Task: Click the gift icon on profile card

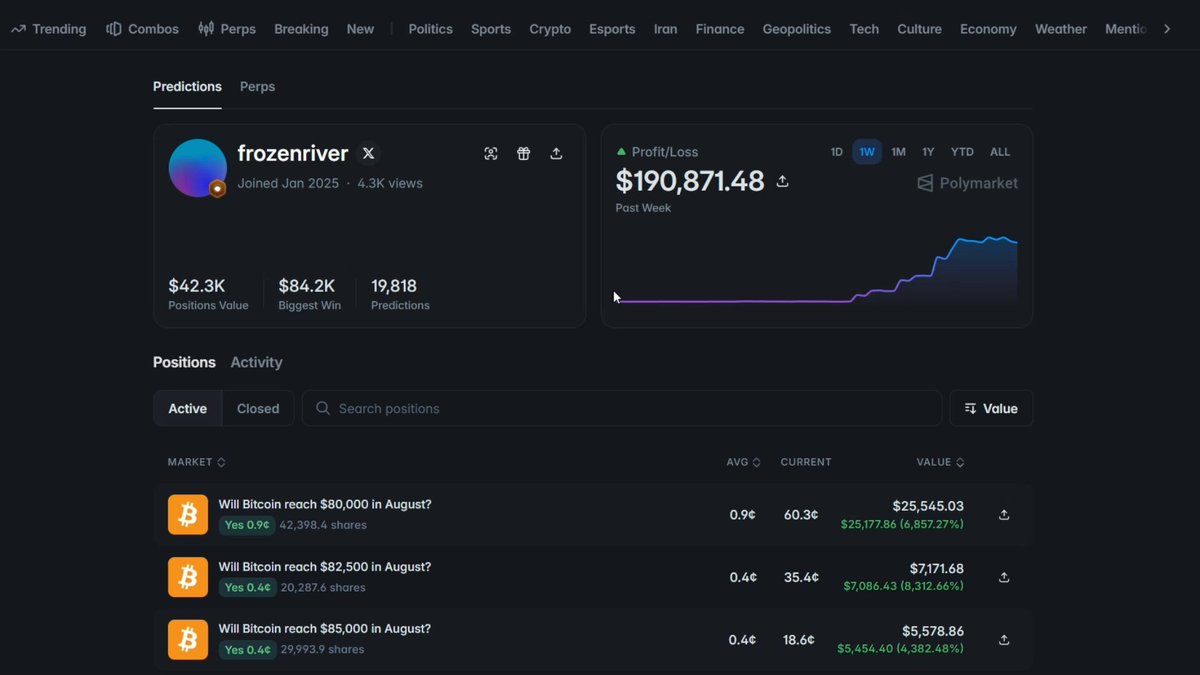Action: point(523,153)
